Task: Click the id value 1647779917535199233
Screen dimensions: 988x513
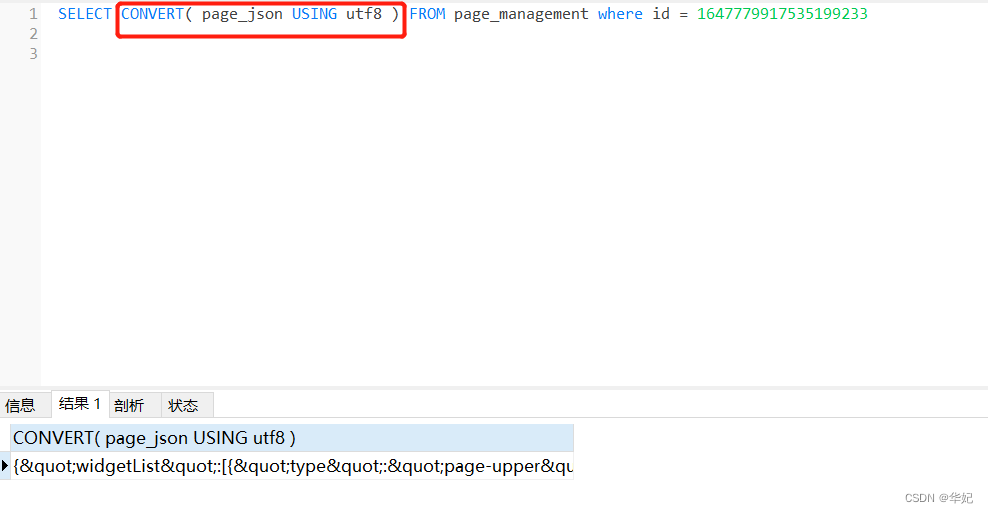Action: click(782, 14)
